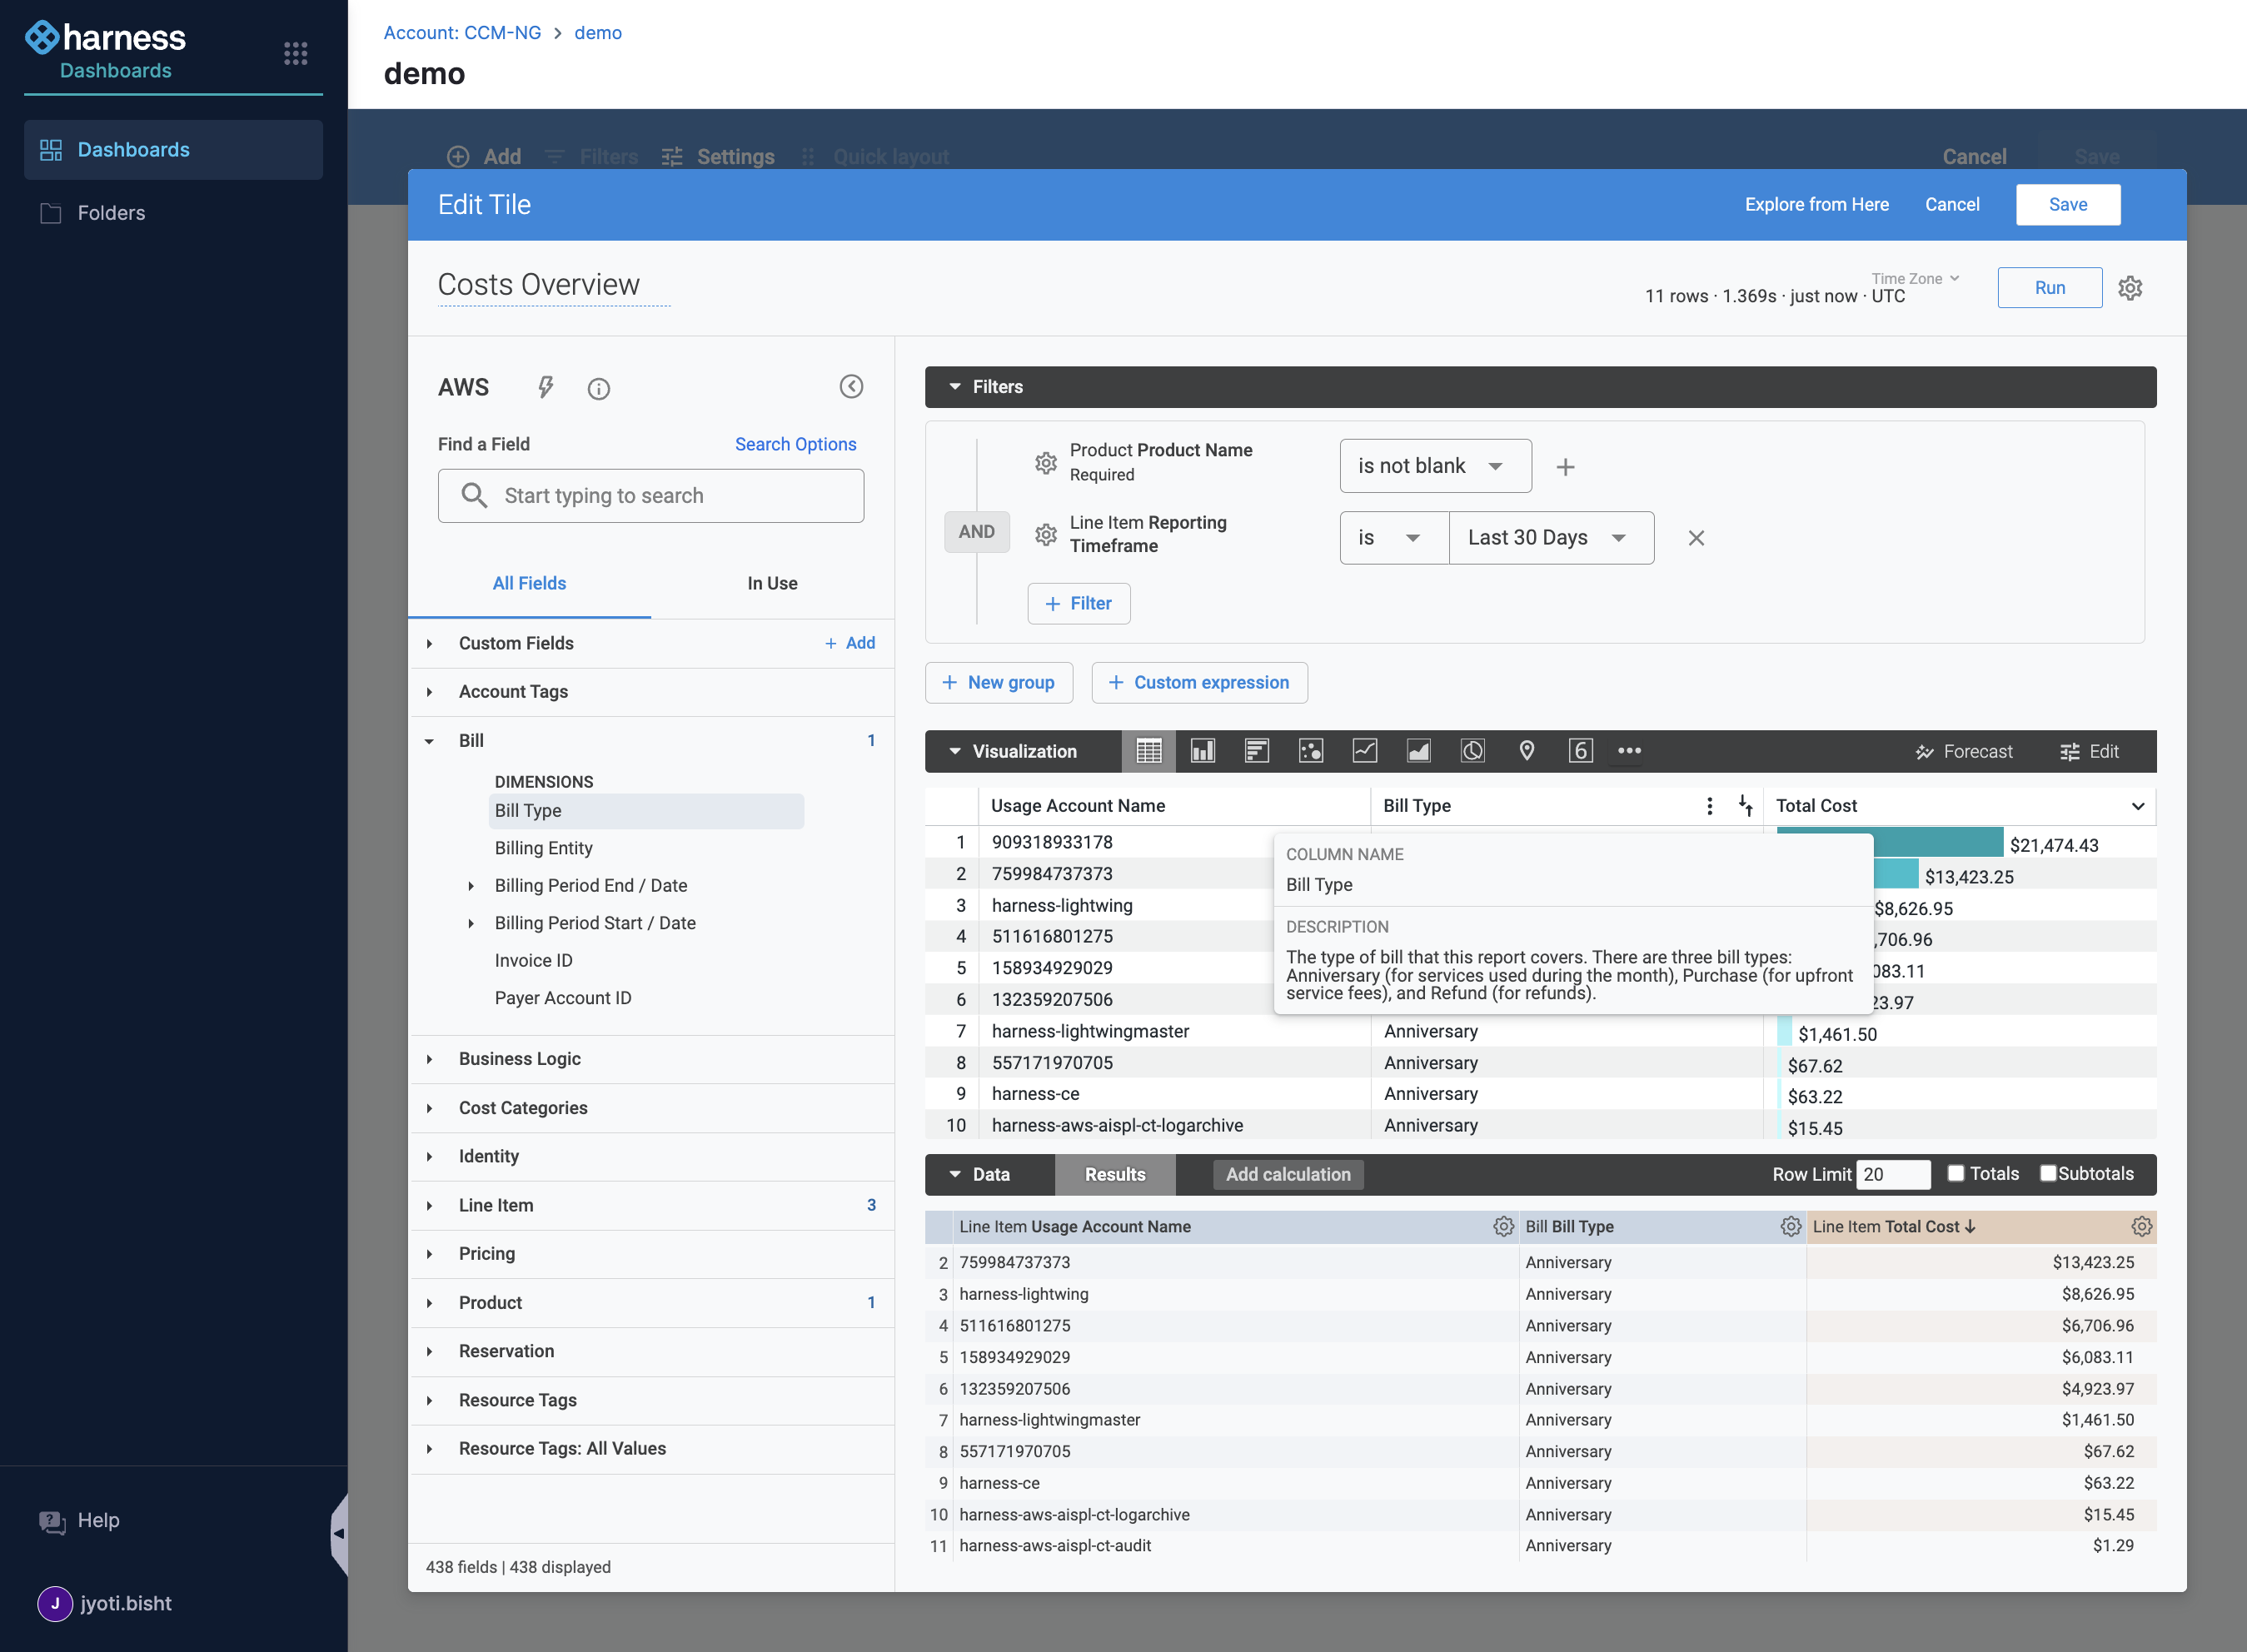This screenshot has width=2247, height=1652.
Task: Click the Find a Field search box
Action: (651, 496)
